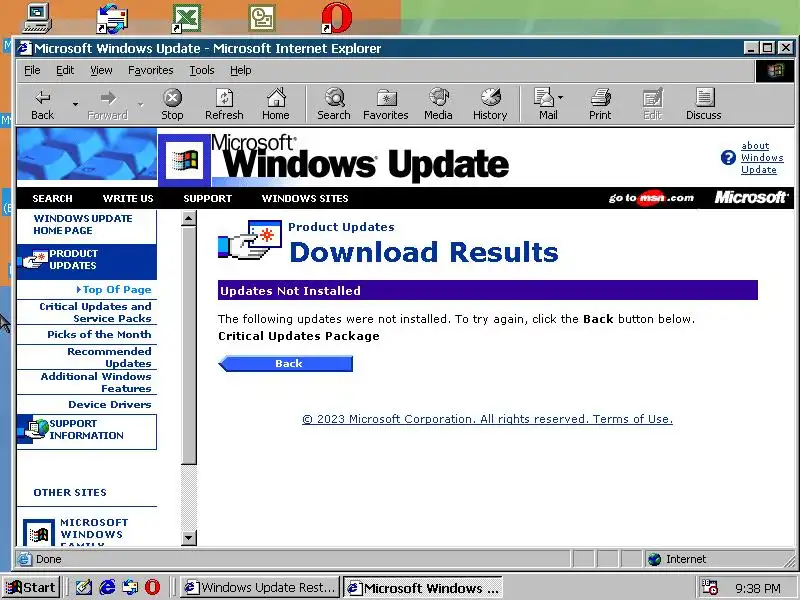Click the SEARCH link in black bar
The image size is (800, 600).
(x=52, y=198)
